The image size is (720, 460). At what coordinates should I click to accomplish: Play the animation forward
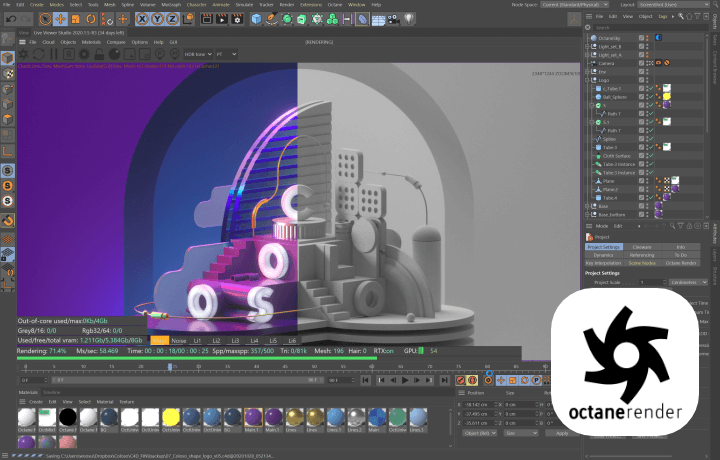point(405,380)
